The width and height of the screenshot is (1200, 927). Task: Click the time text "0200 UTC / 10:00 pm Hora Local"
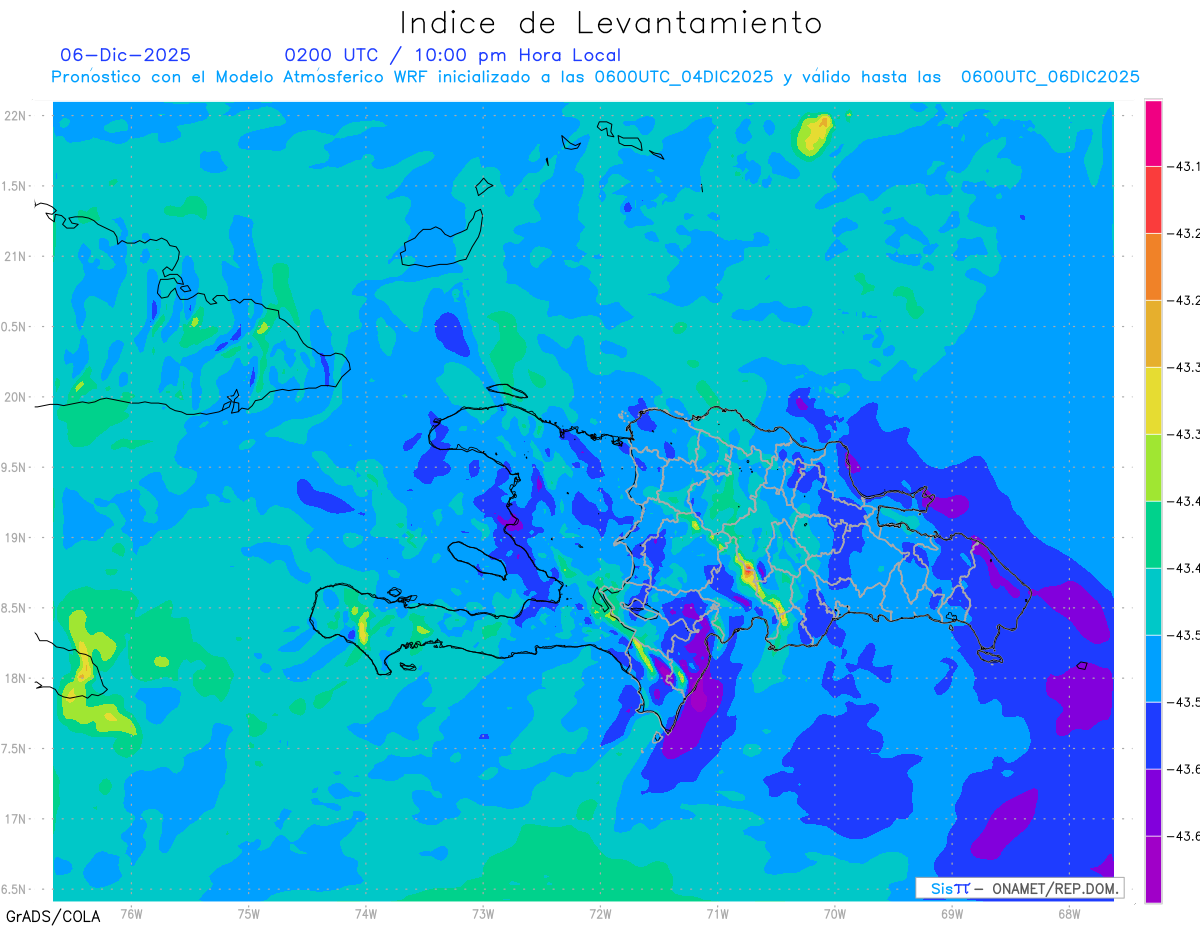click(453, 55)
